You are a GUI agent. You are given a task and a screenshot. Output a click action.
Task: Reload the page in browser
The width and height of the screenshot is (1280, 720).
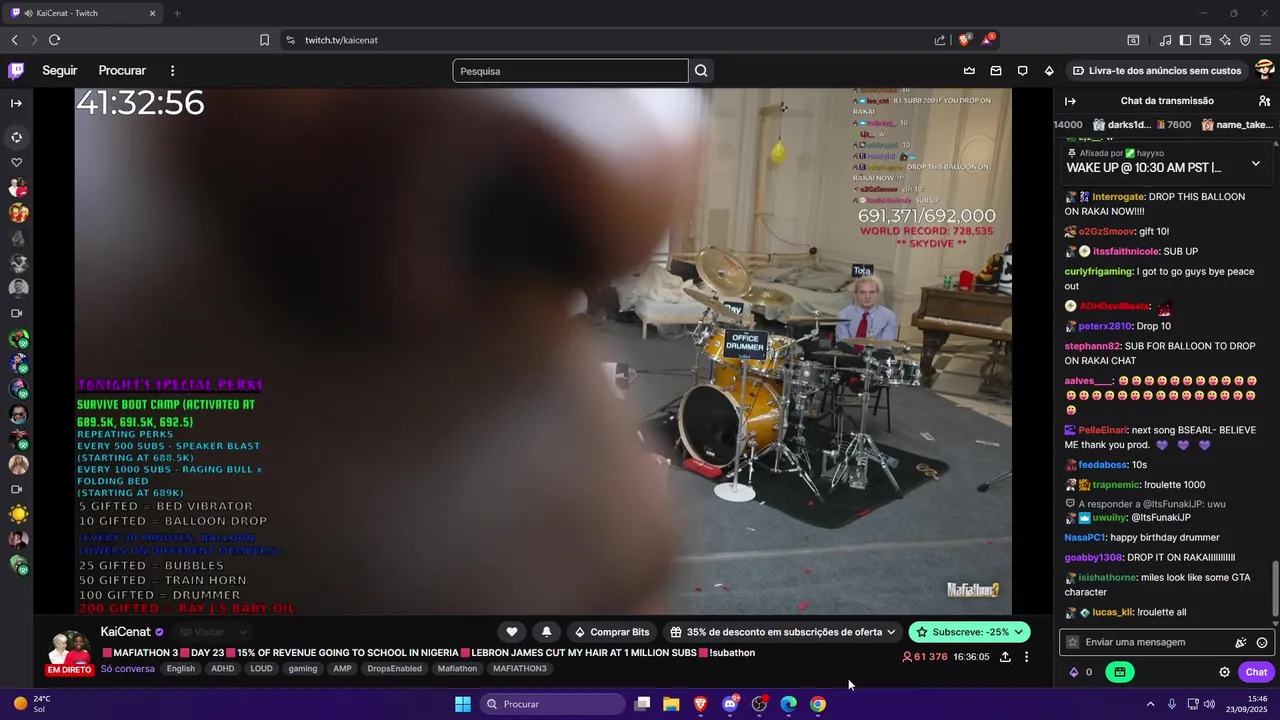coord(54,40)
